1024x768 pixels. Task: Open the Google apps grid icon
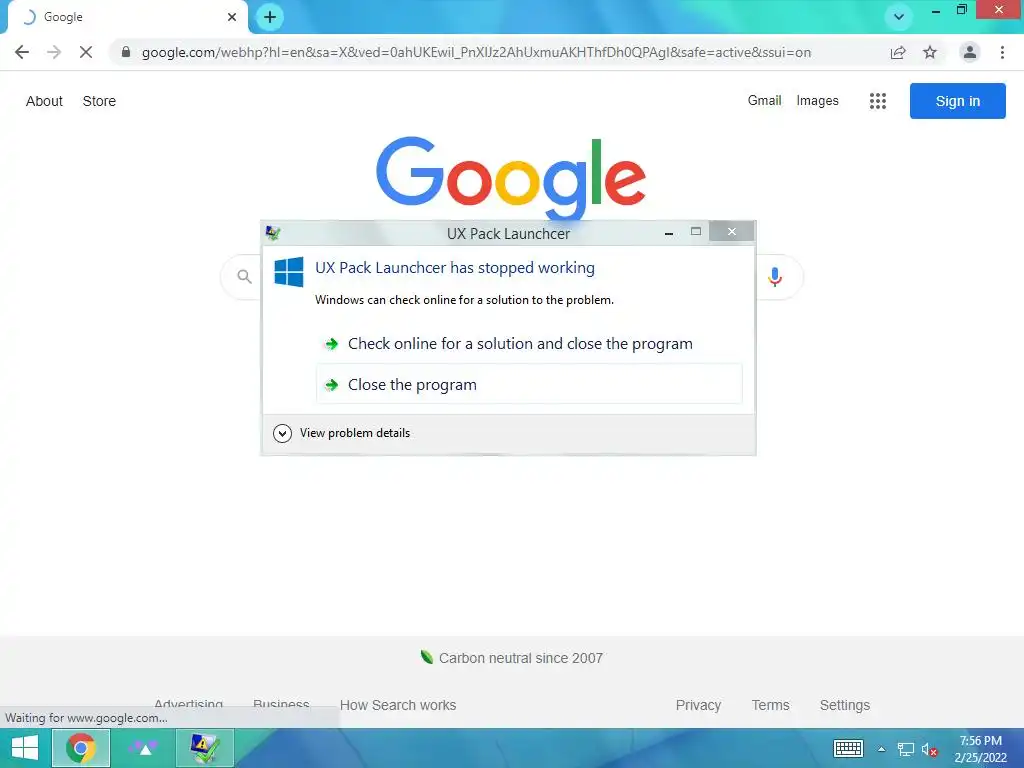(878, 101)
